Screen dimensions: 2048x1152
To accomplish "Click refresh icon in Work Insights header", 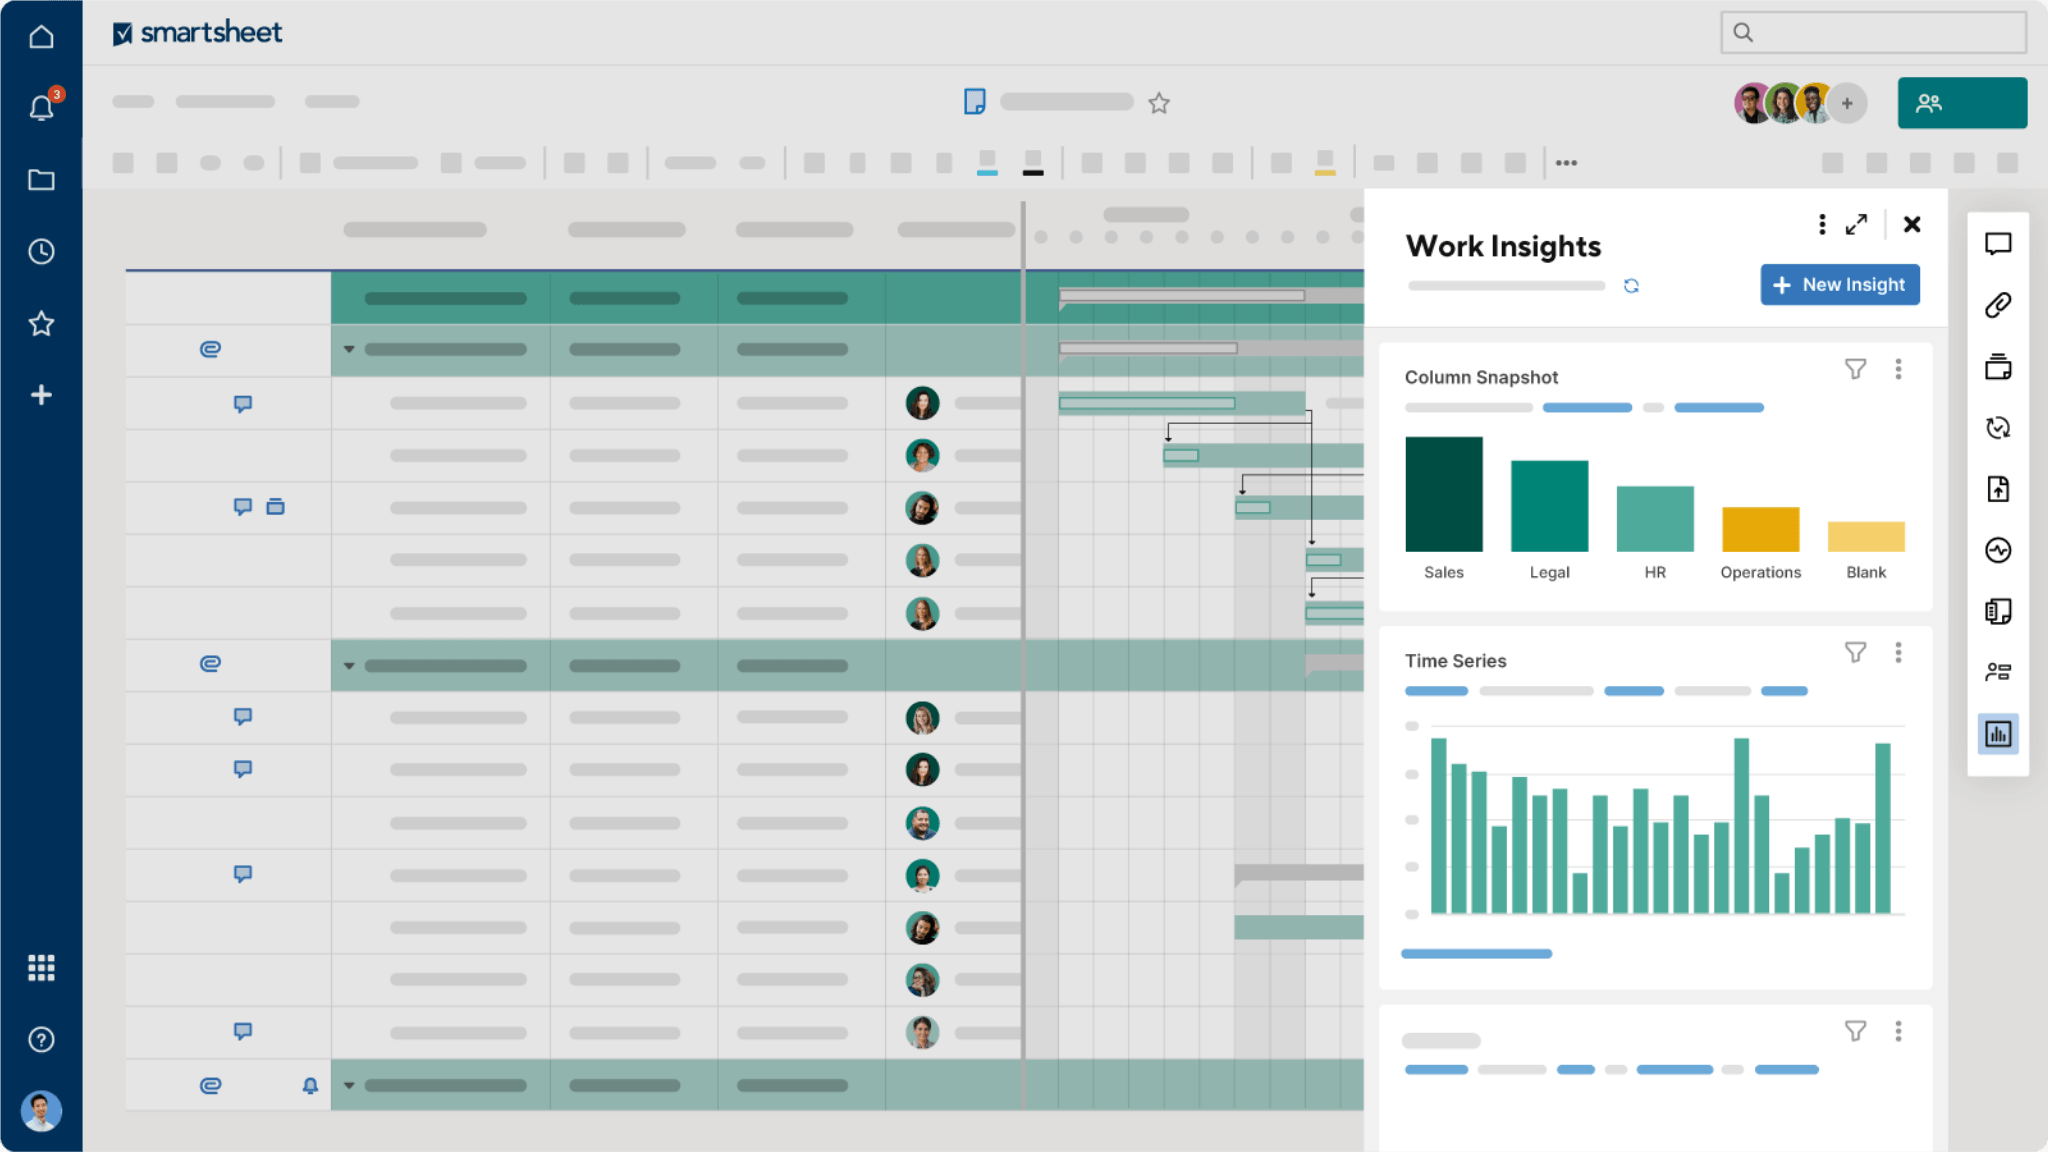I will point(1631,286).
